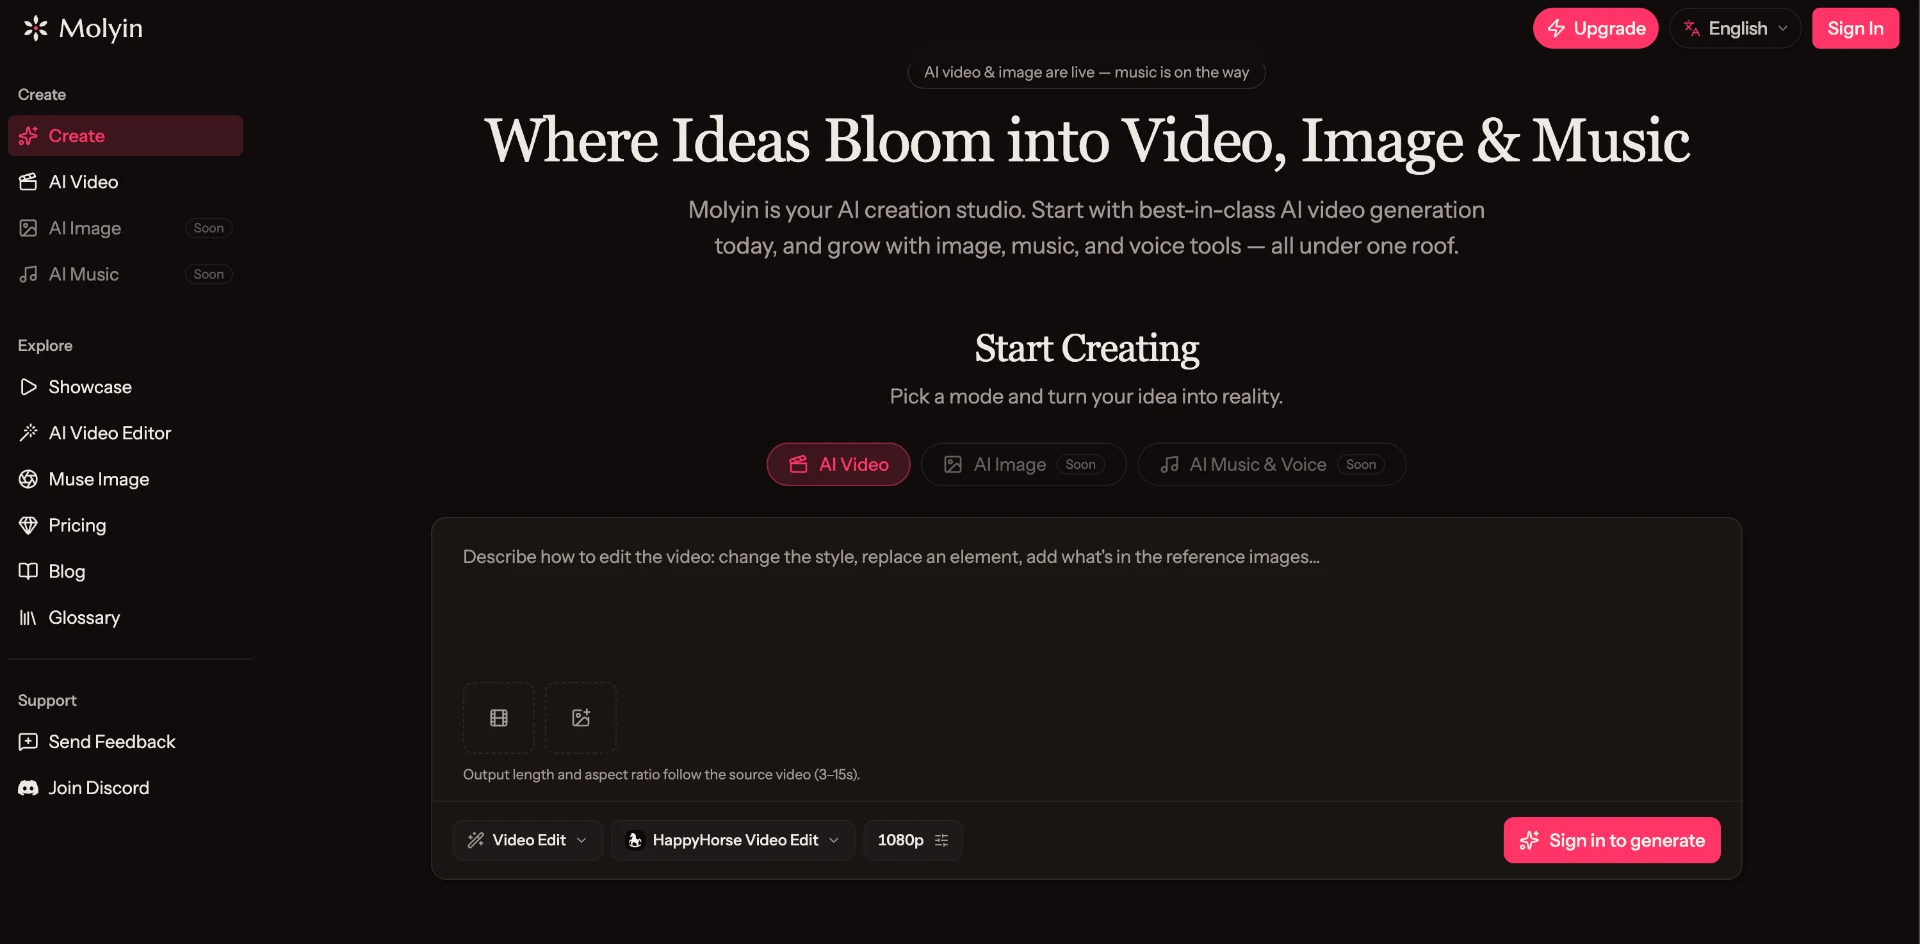Click the Glossary library icon
Screen dimensions: 1920x944
[x=28, y=617]
